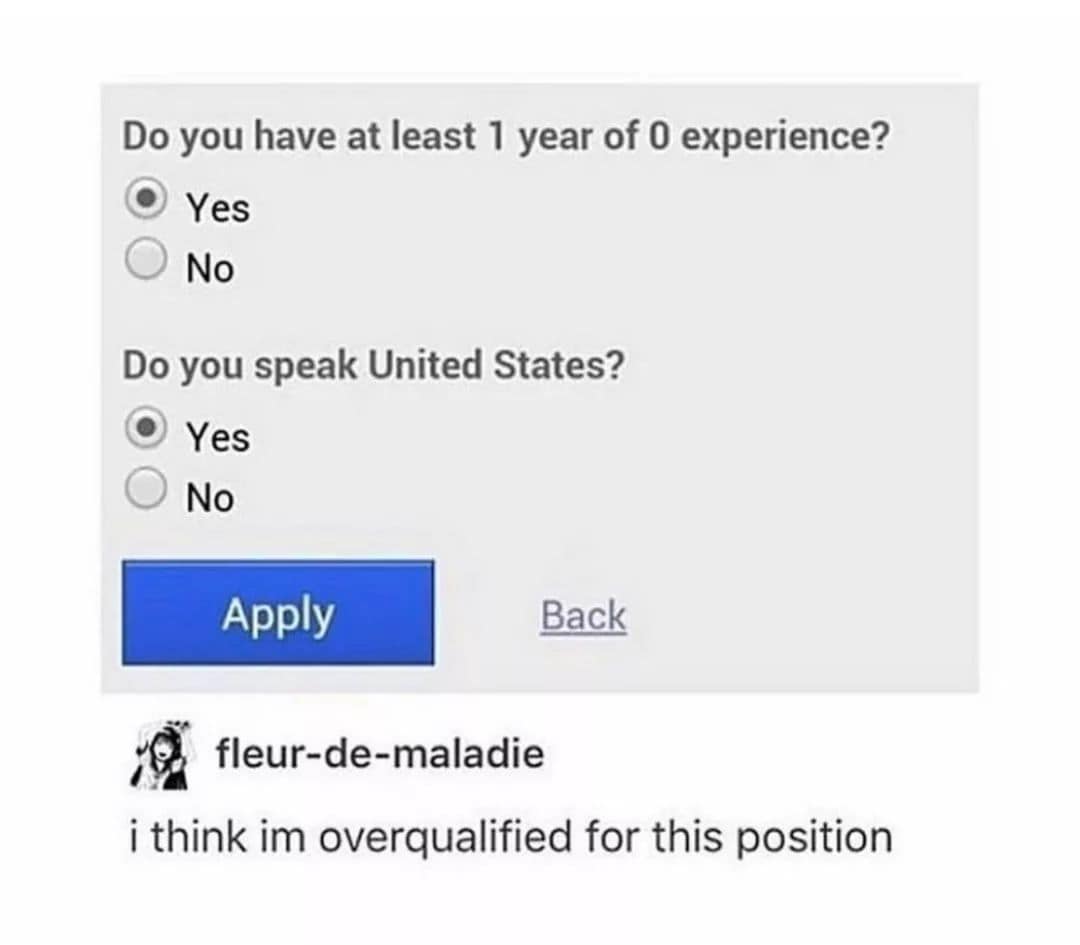
Task: Click the No label under the second question
Action: (x=208, y=495)
